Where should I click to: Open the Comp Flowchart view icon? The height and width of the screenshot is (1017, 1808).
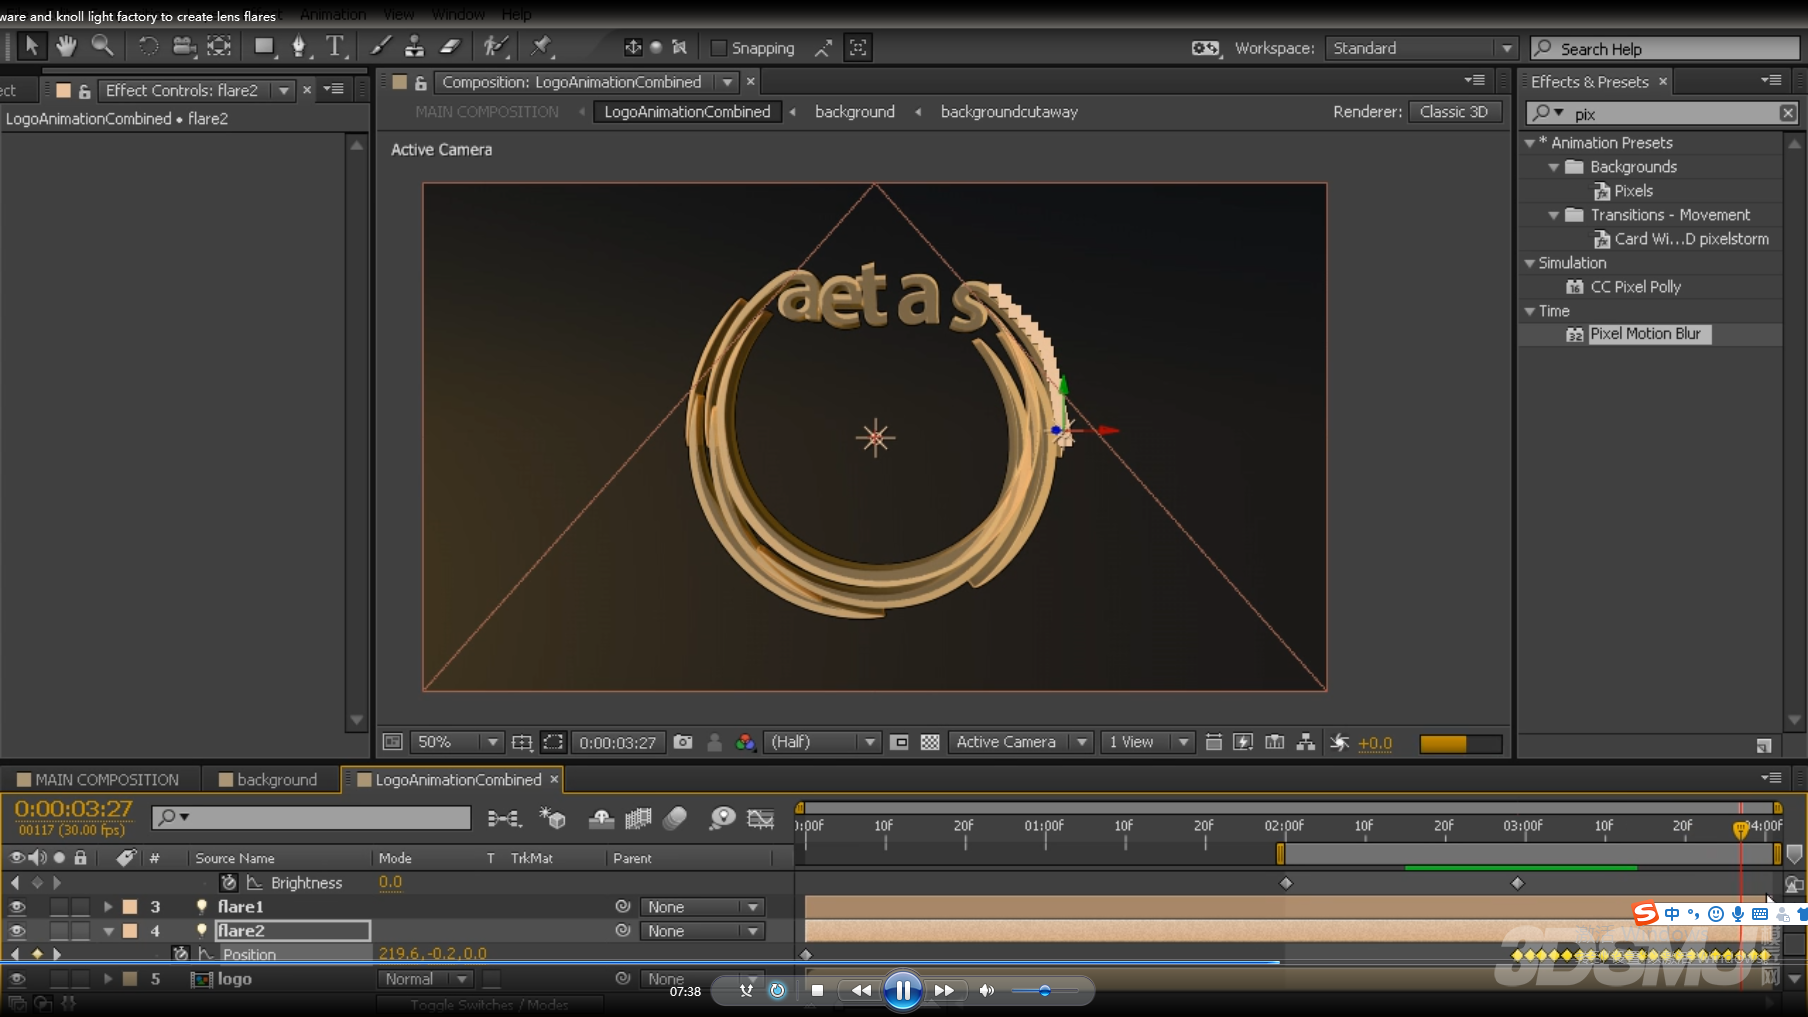point(1305,742)
